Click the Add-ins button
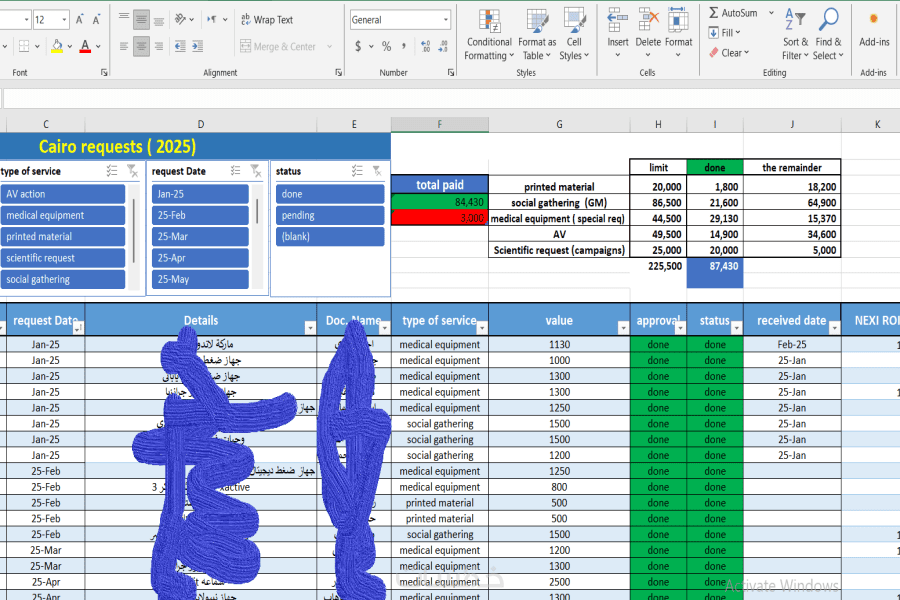This screenshot has width=900, height=600. [x=874, y=29]
